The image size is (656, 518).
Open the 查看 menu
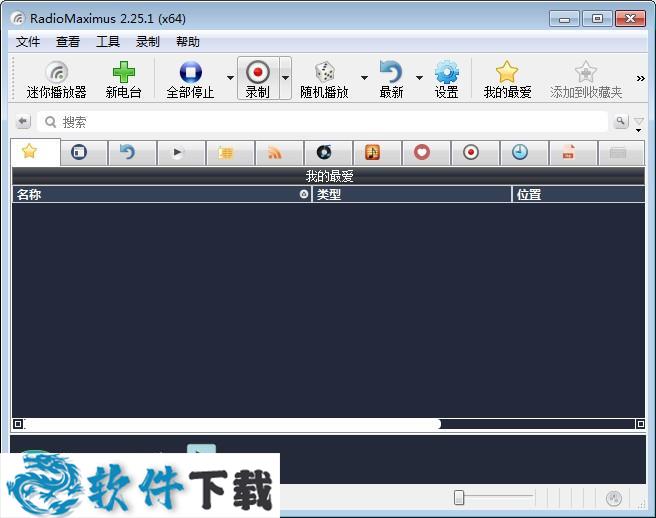[68, 41]
